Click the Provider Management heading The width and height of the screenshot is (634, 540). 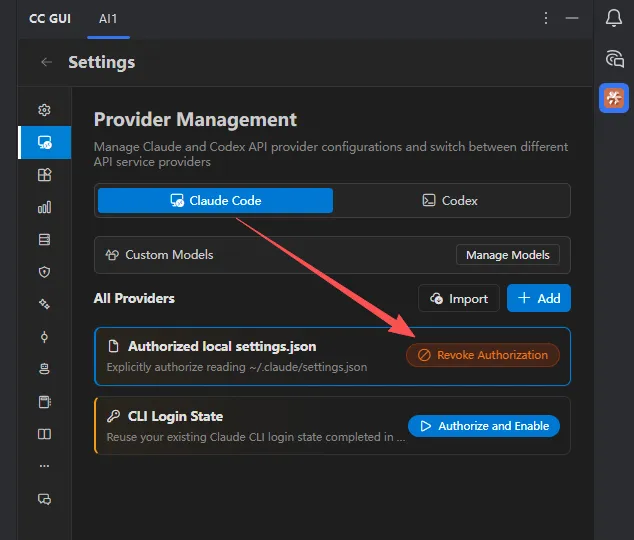(x=195, y=120)
